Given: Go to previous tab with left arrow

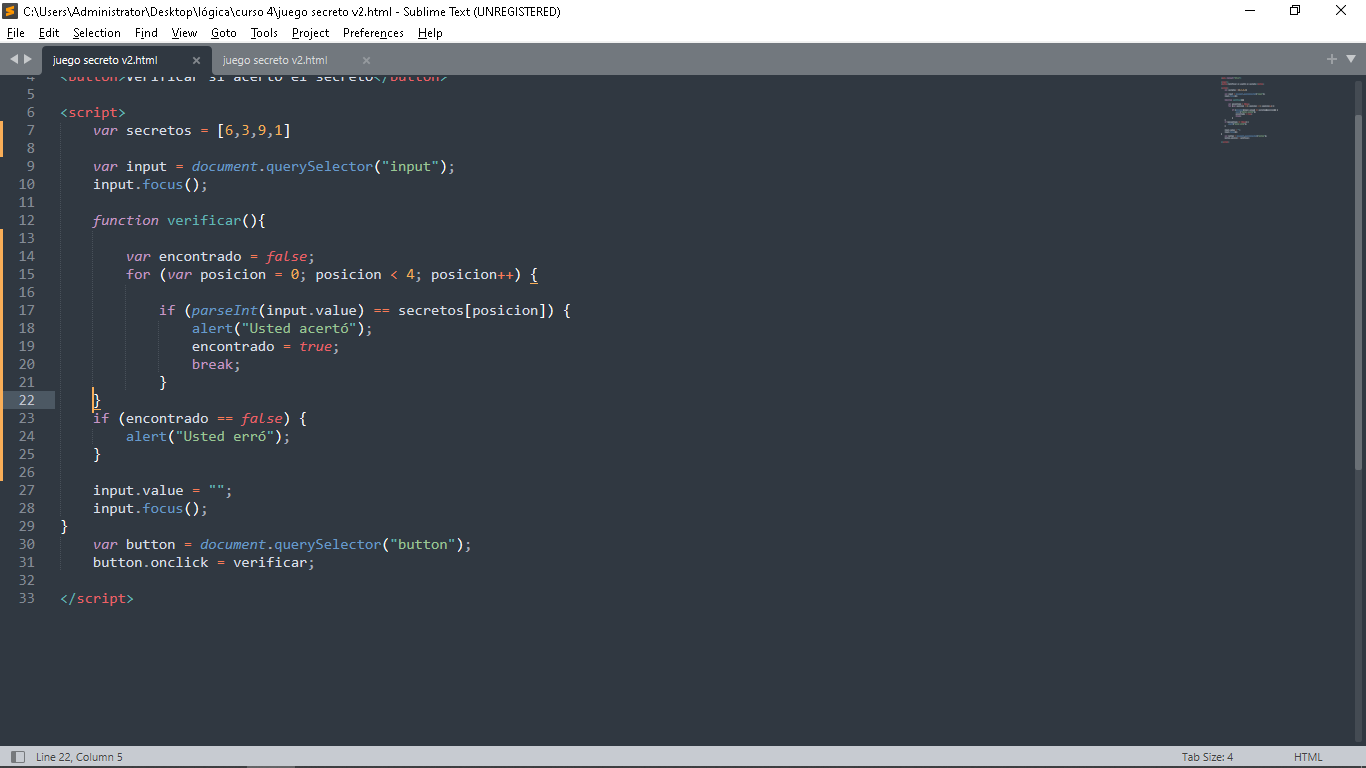Looking at the screenshot, I should 14,59.
